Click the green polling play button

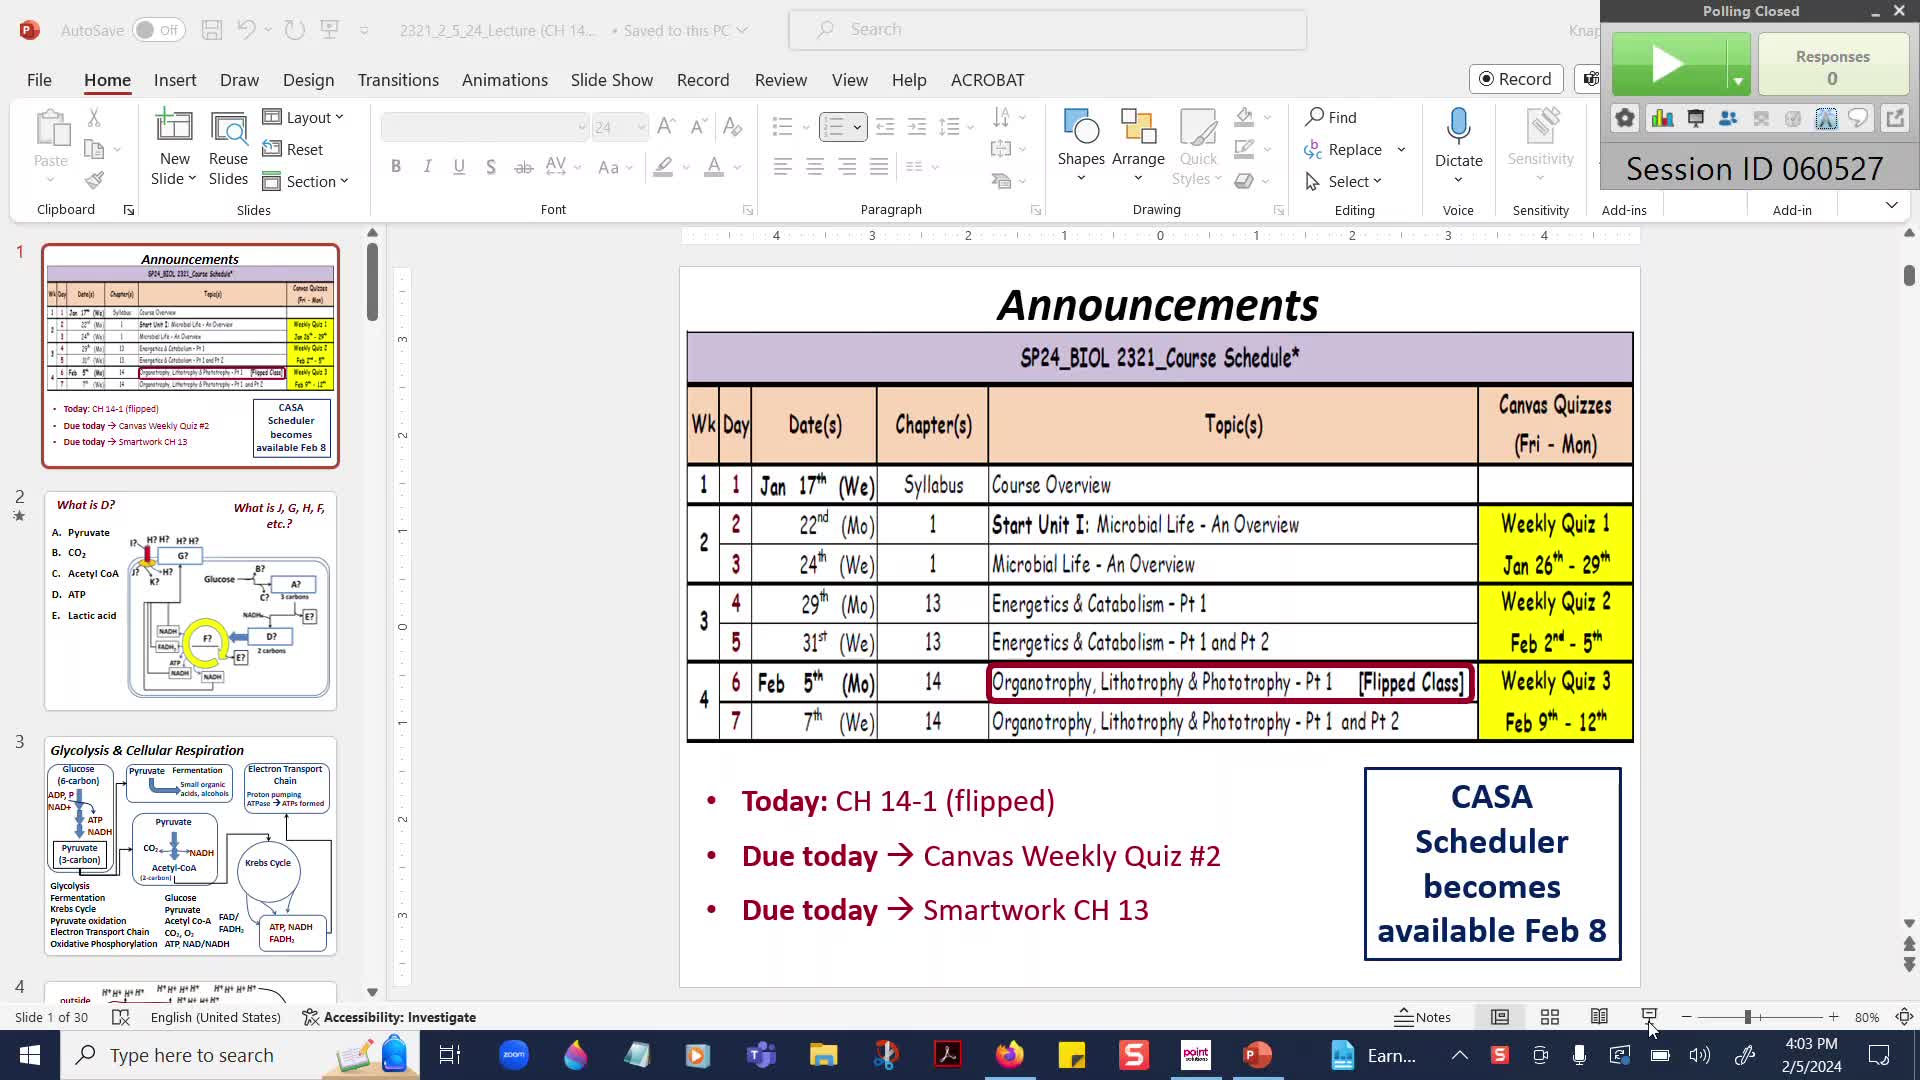tap(1667, 64)
